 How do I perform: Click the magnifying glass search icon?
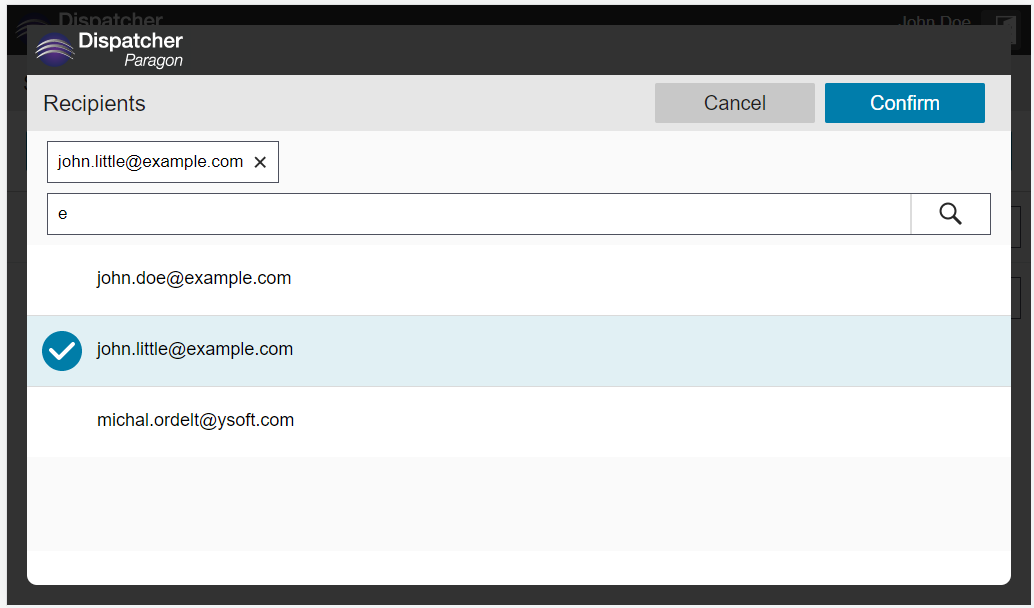[950, 214]
